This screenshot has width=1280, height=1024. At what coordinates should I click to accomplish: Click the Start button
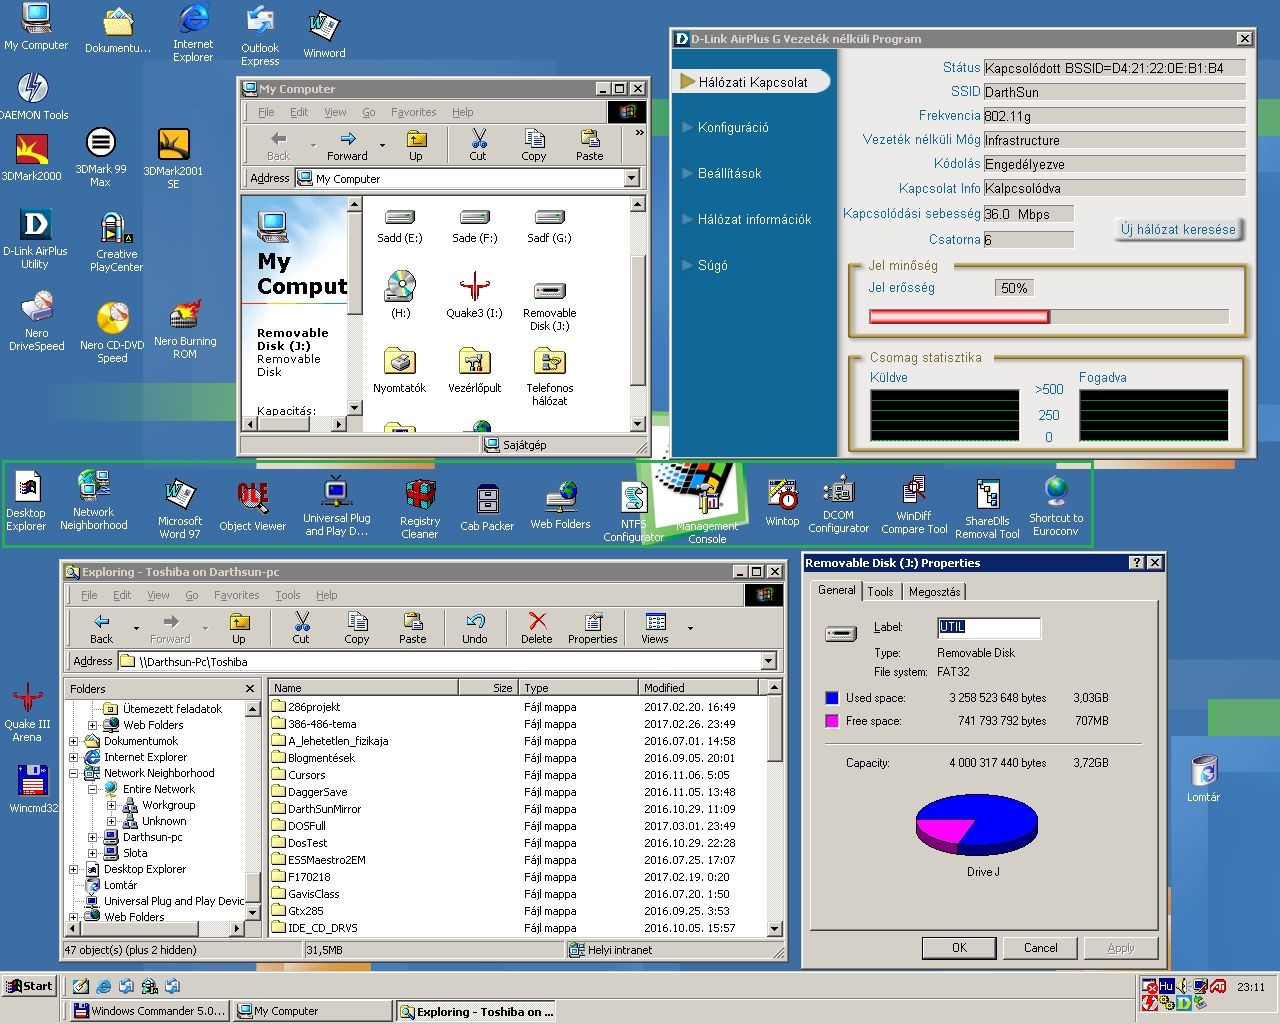[29, 986]
